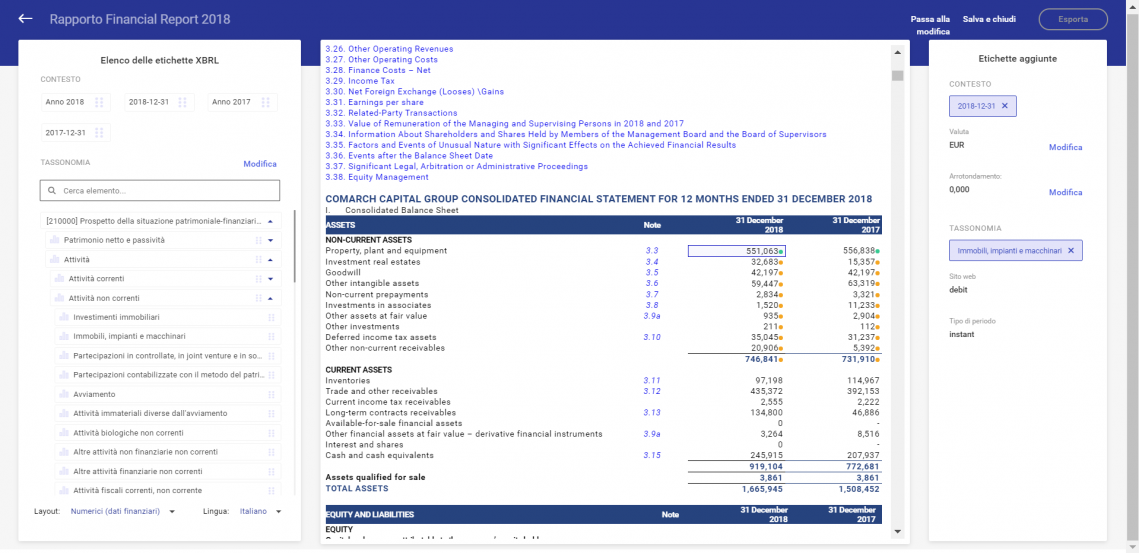Click chart icon beside Investimenti immobiliari
The image size is (1139, 553).
click(65, 317)
